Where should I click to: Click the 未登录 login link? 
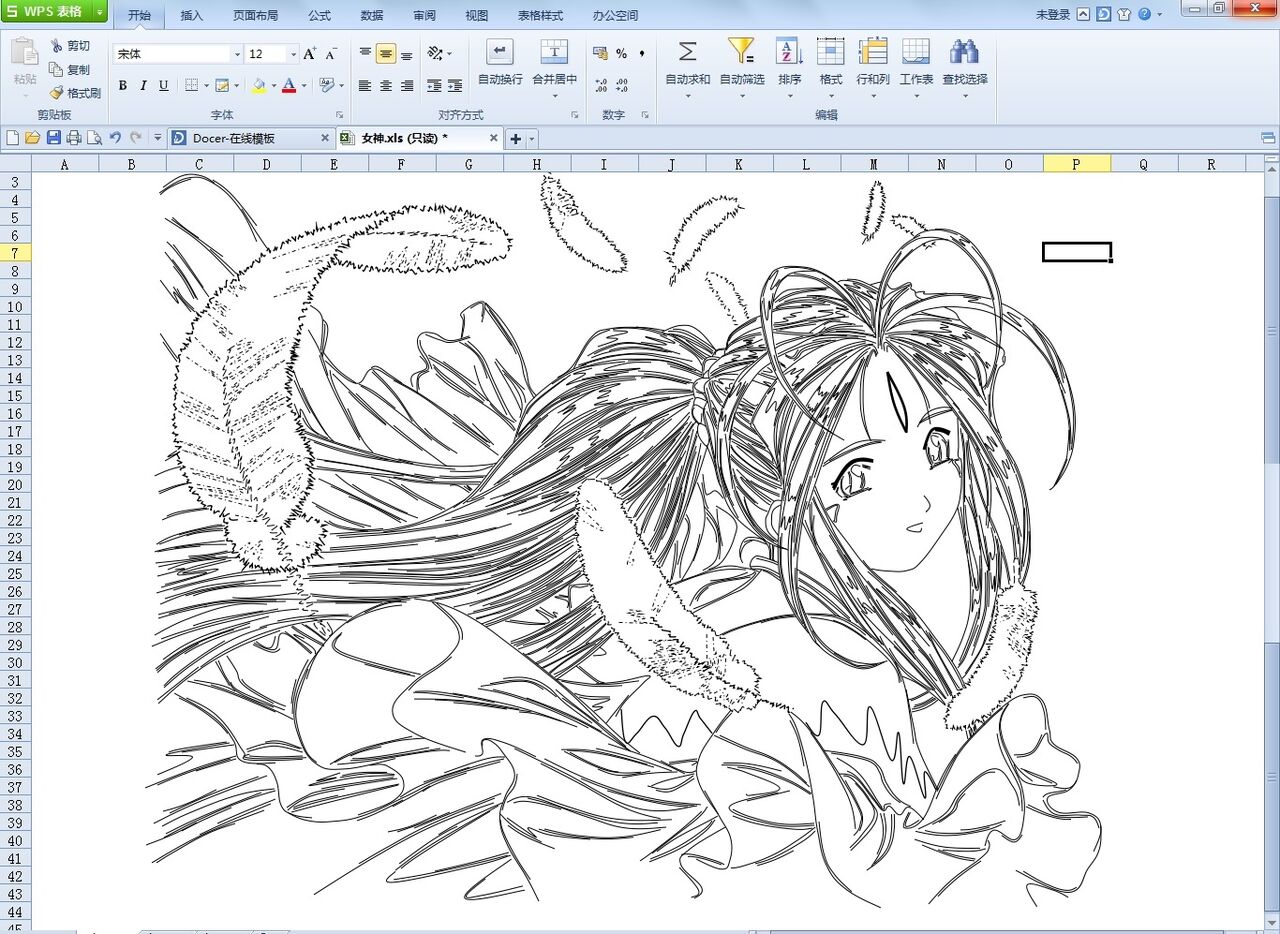point(1052,15)
